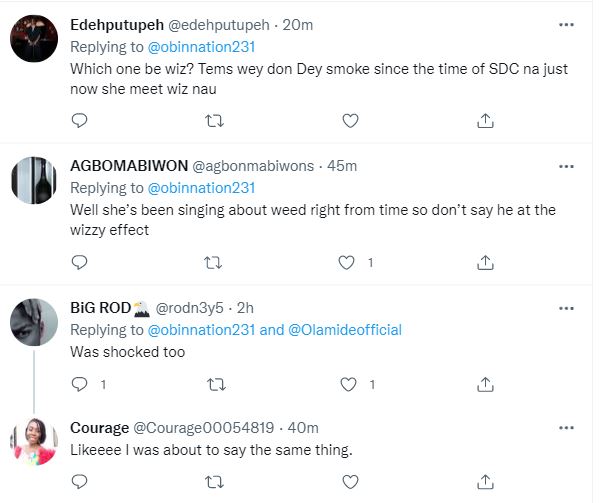Retweet Courage's tweet

point(212,483)
